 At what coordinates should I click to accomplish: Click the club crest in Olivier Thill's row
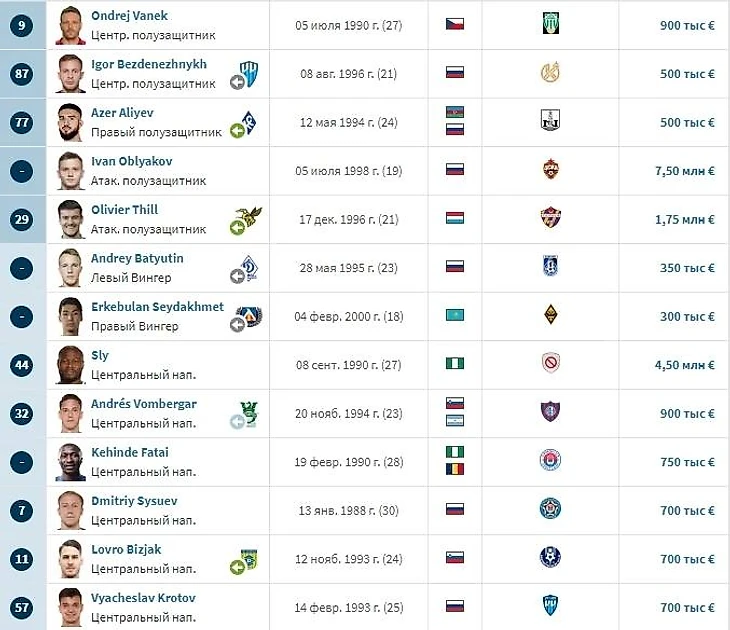549,218
